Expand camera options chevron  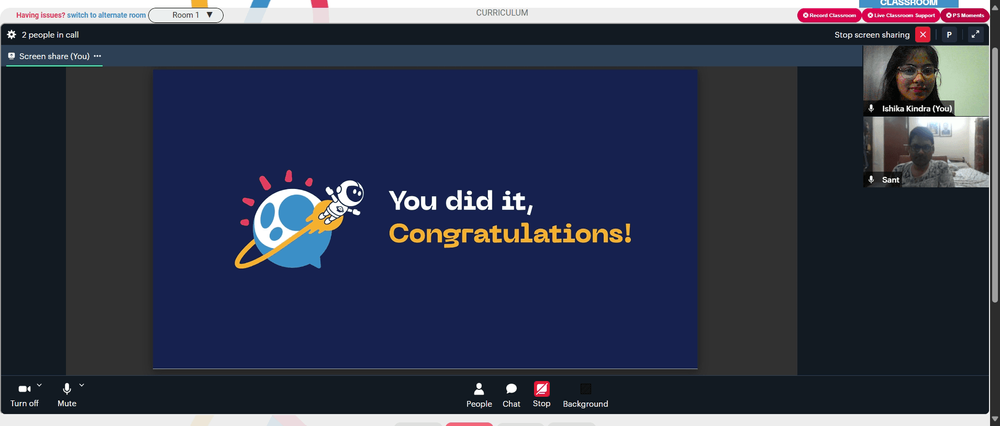pyautogui.click(x=39, y=385)
